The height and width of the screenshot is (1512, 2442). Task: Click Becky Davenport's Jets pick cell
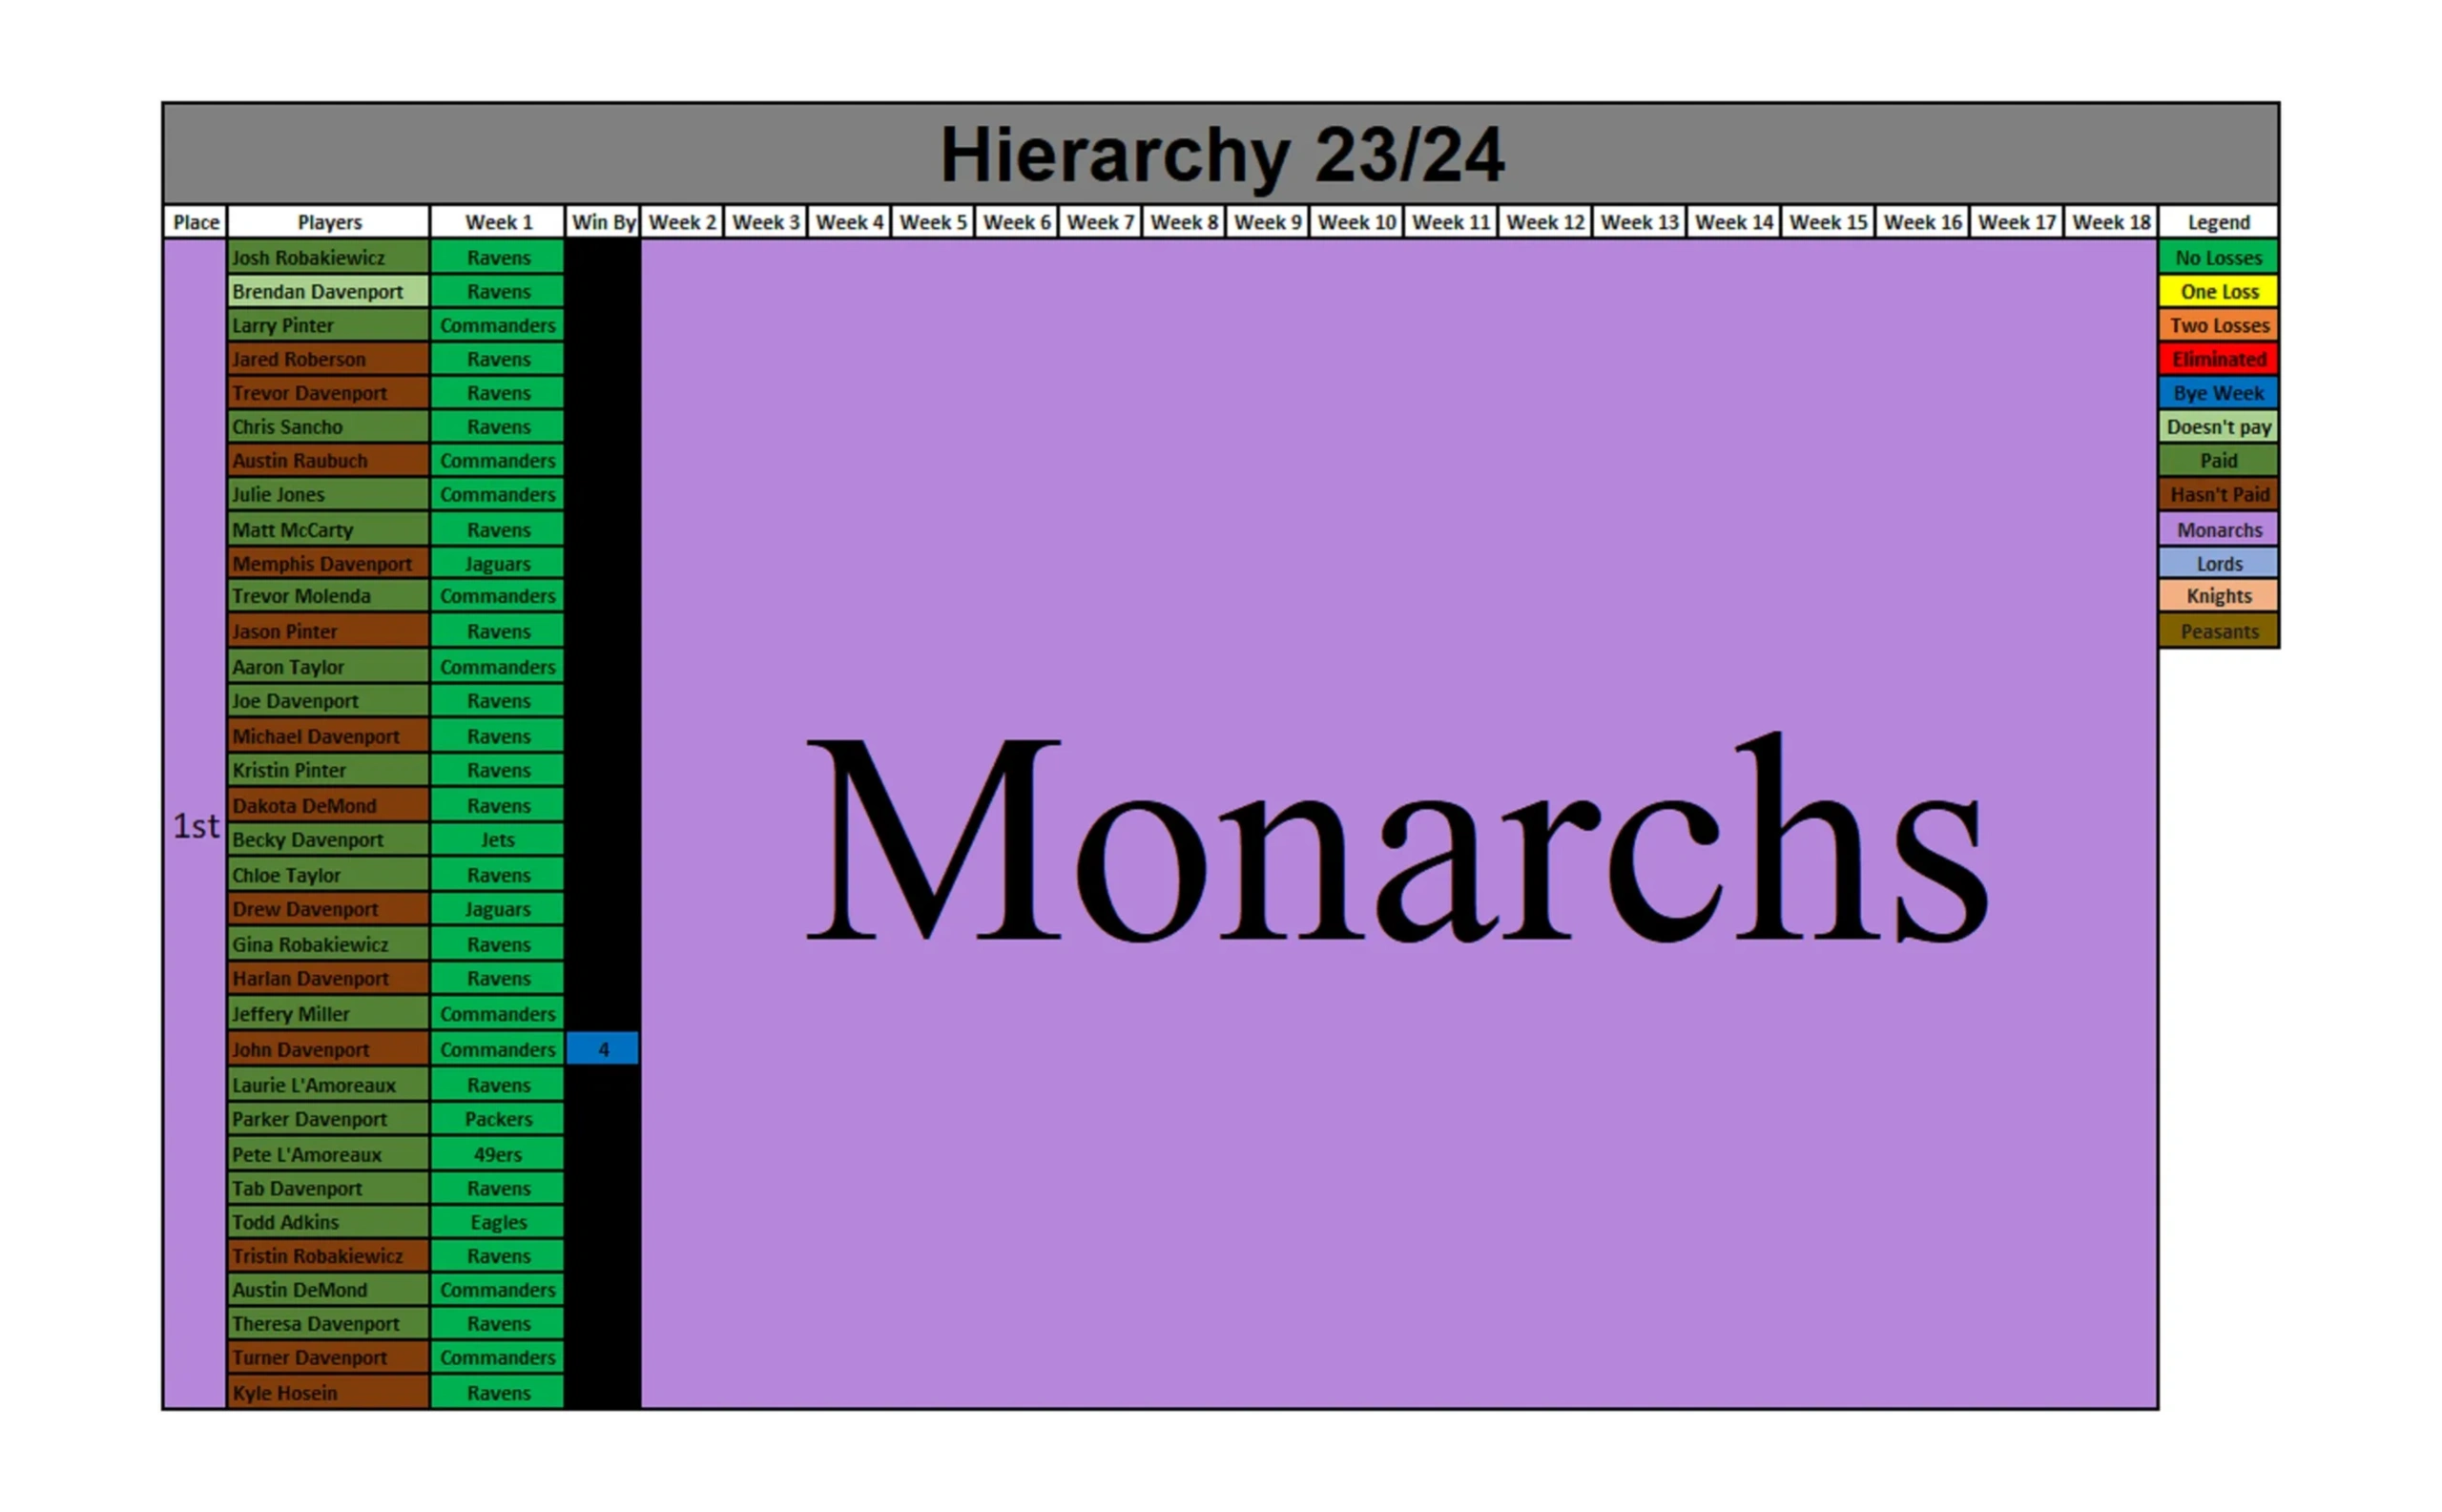point(498,839)
